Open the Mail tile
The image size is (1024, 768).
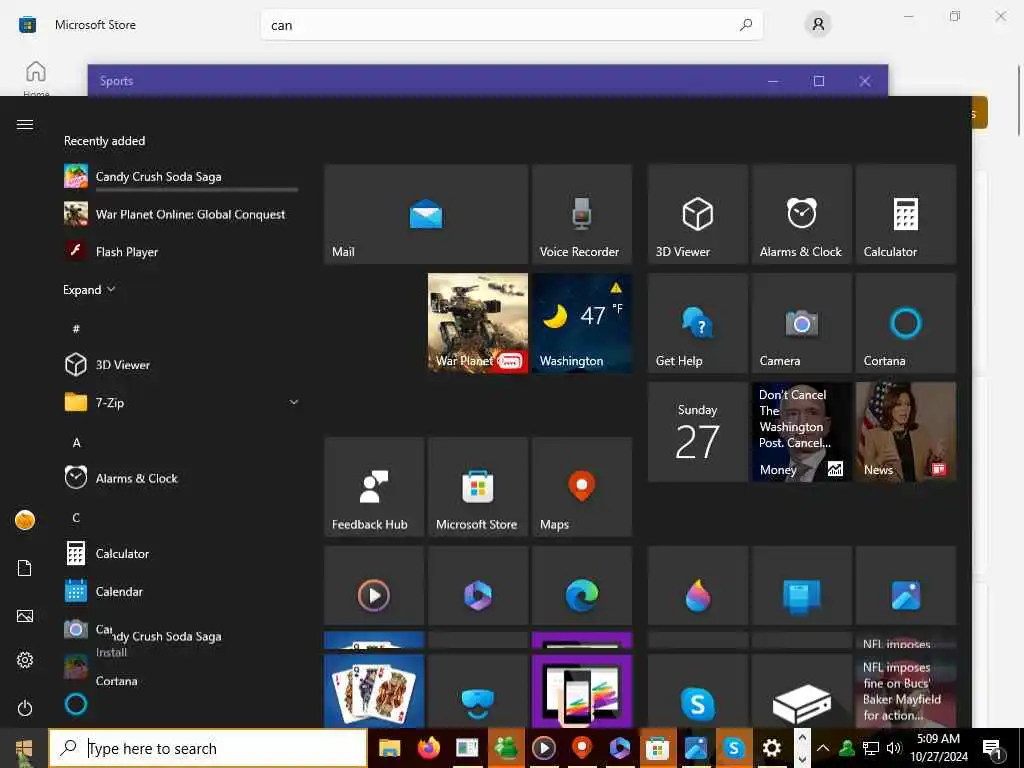[426, 214]
